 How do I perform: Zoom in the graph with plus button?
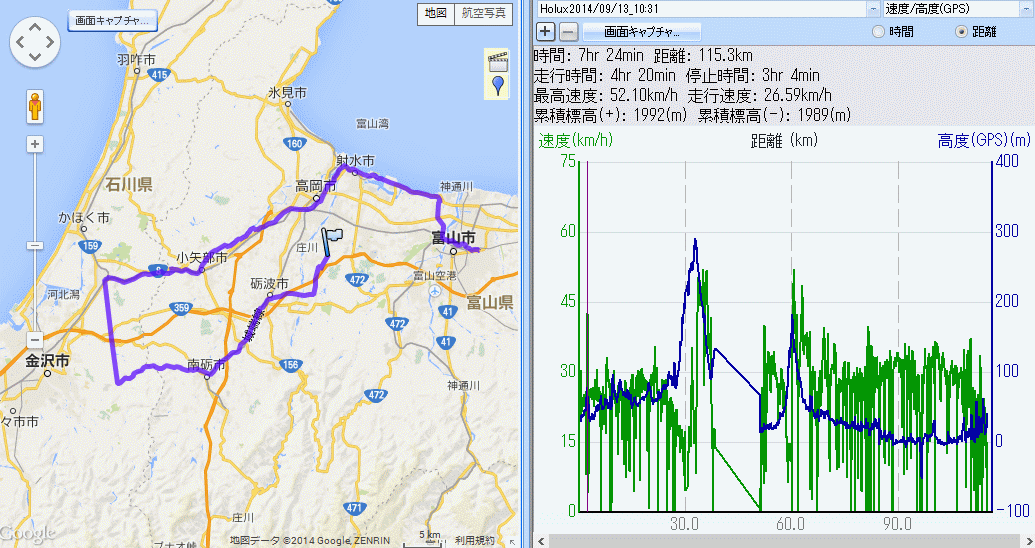pos(546,31)
